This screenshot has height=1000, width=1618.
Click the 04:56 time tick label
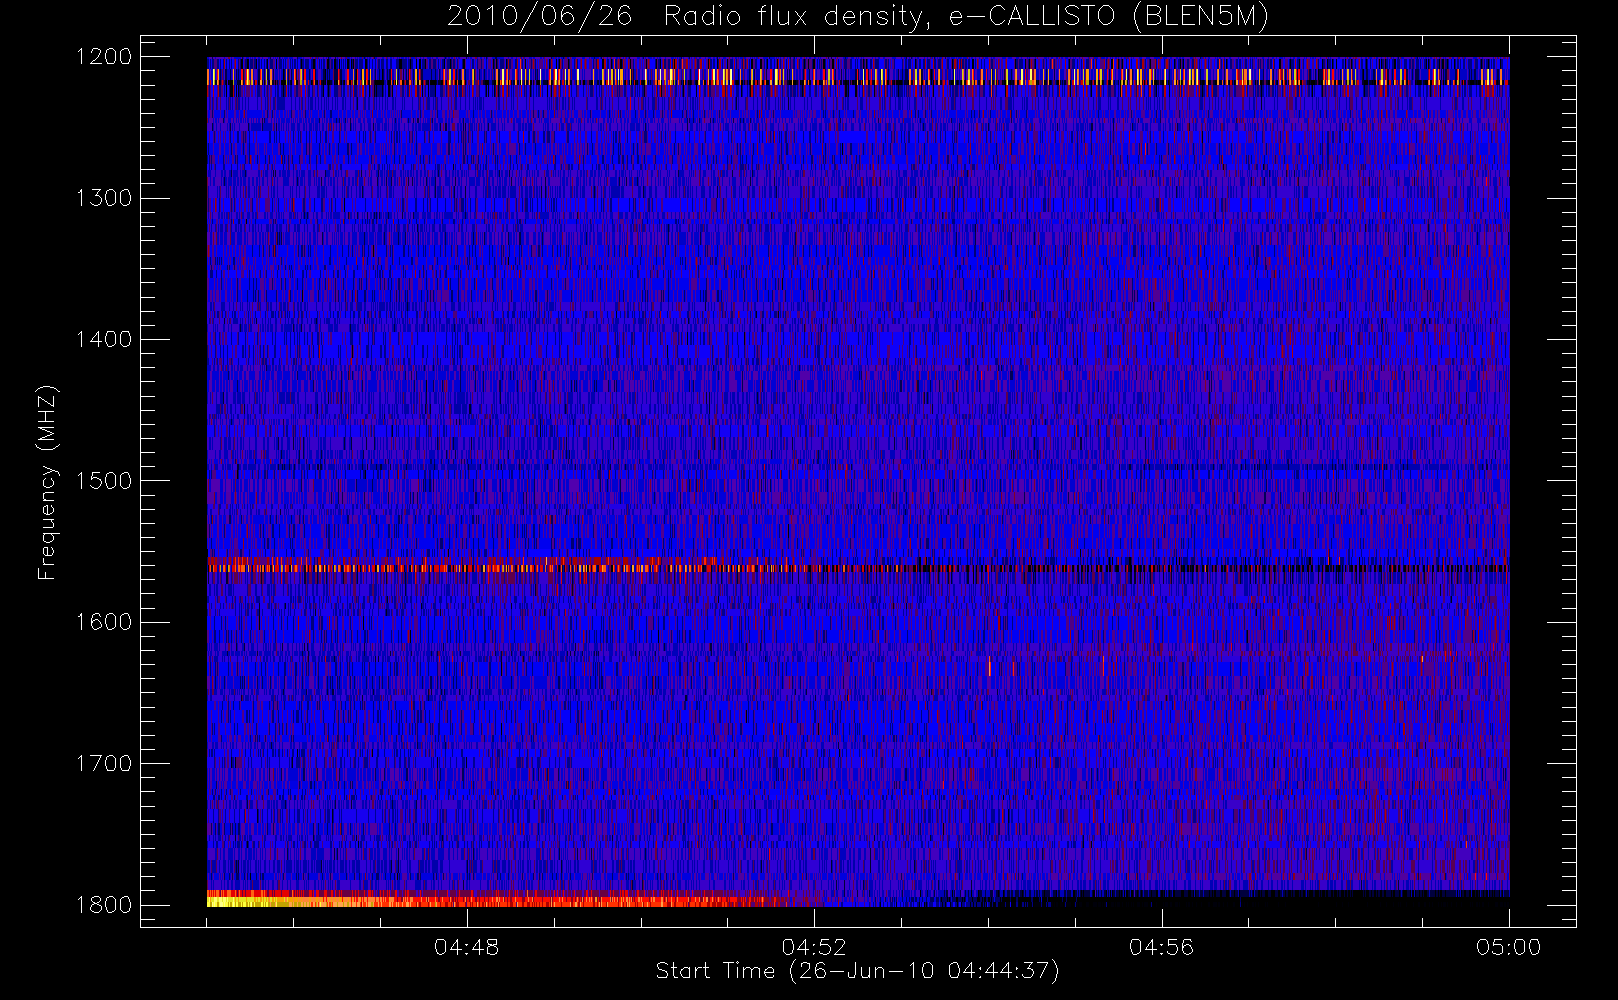click(x=1161, y=947)
